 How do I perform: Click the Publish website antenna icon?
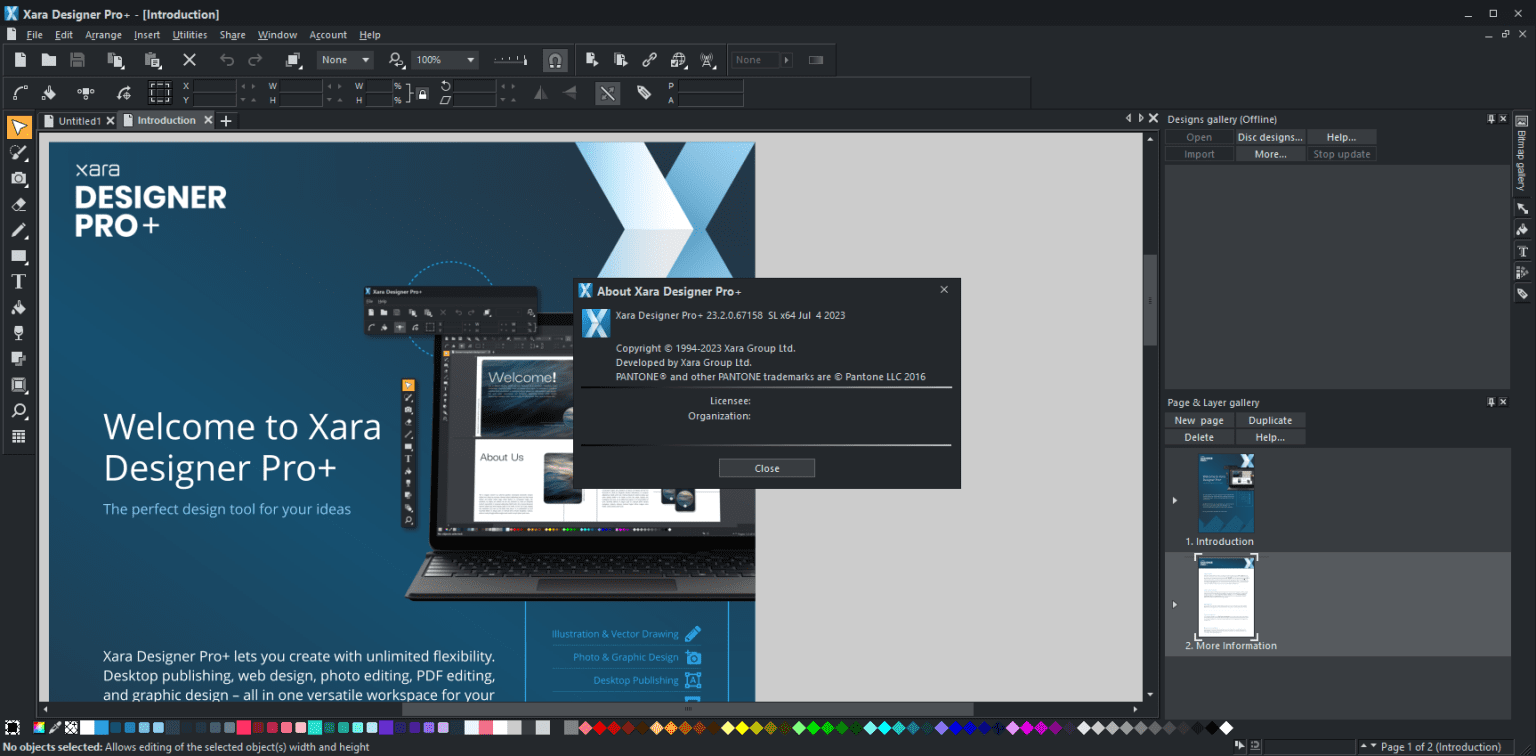point(708,60)
